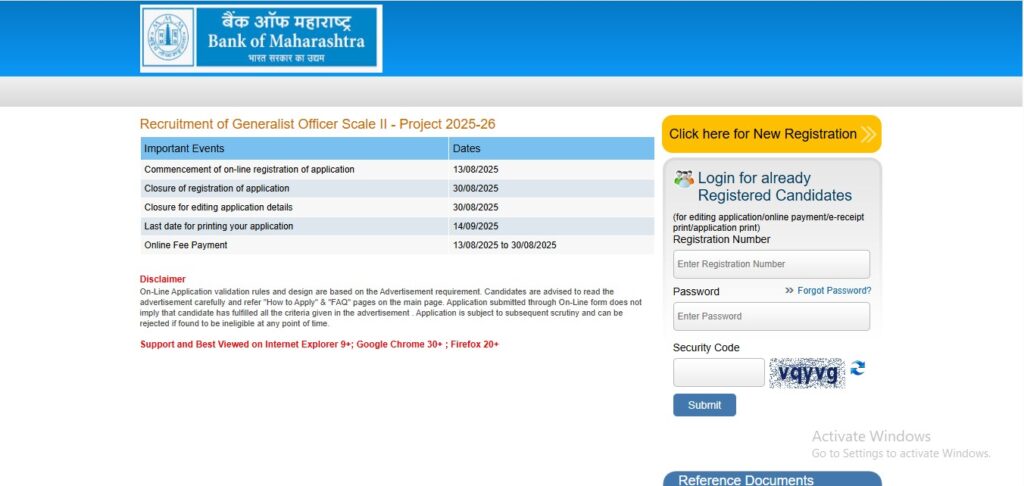The height and width of the screenshot is (486, 1024).
Task: Click the Recruitment of Generalist Officer title
Action: (317, 124)
